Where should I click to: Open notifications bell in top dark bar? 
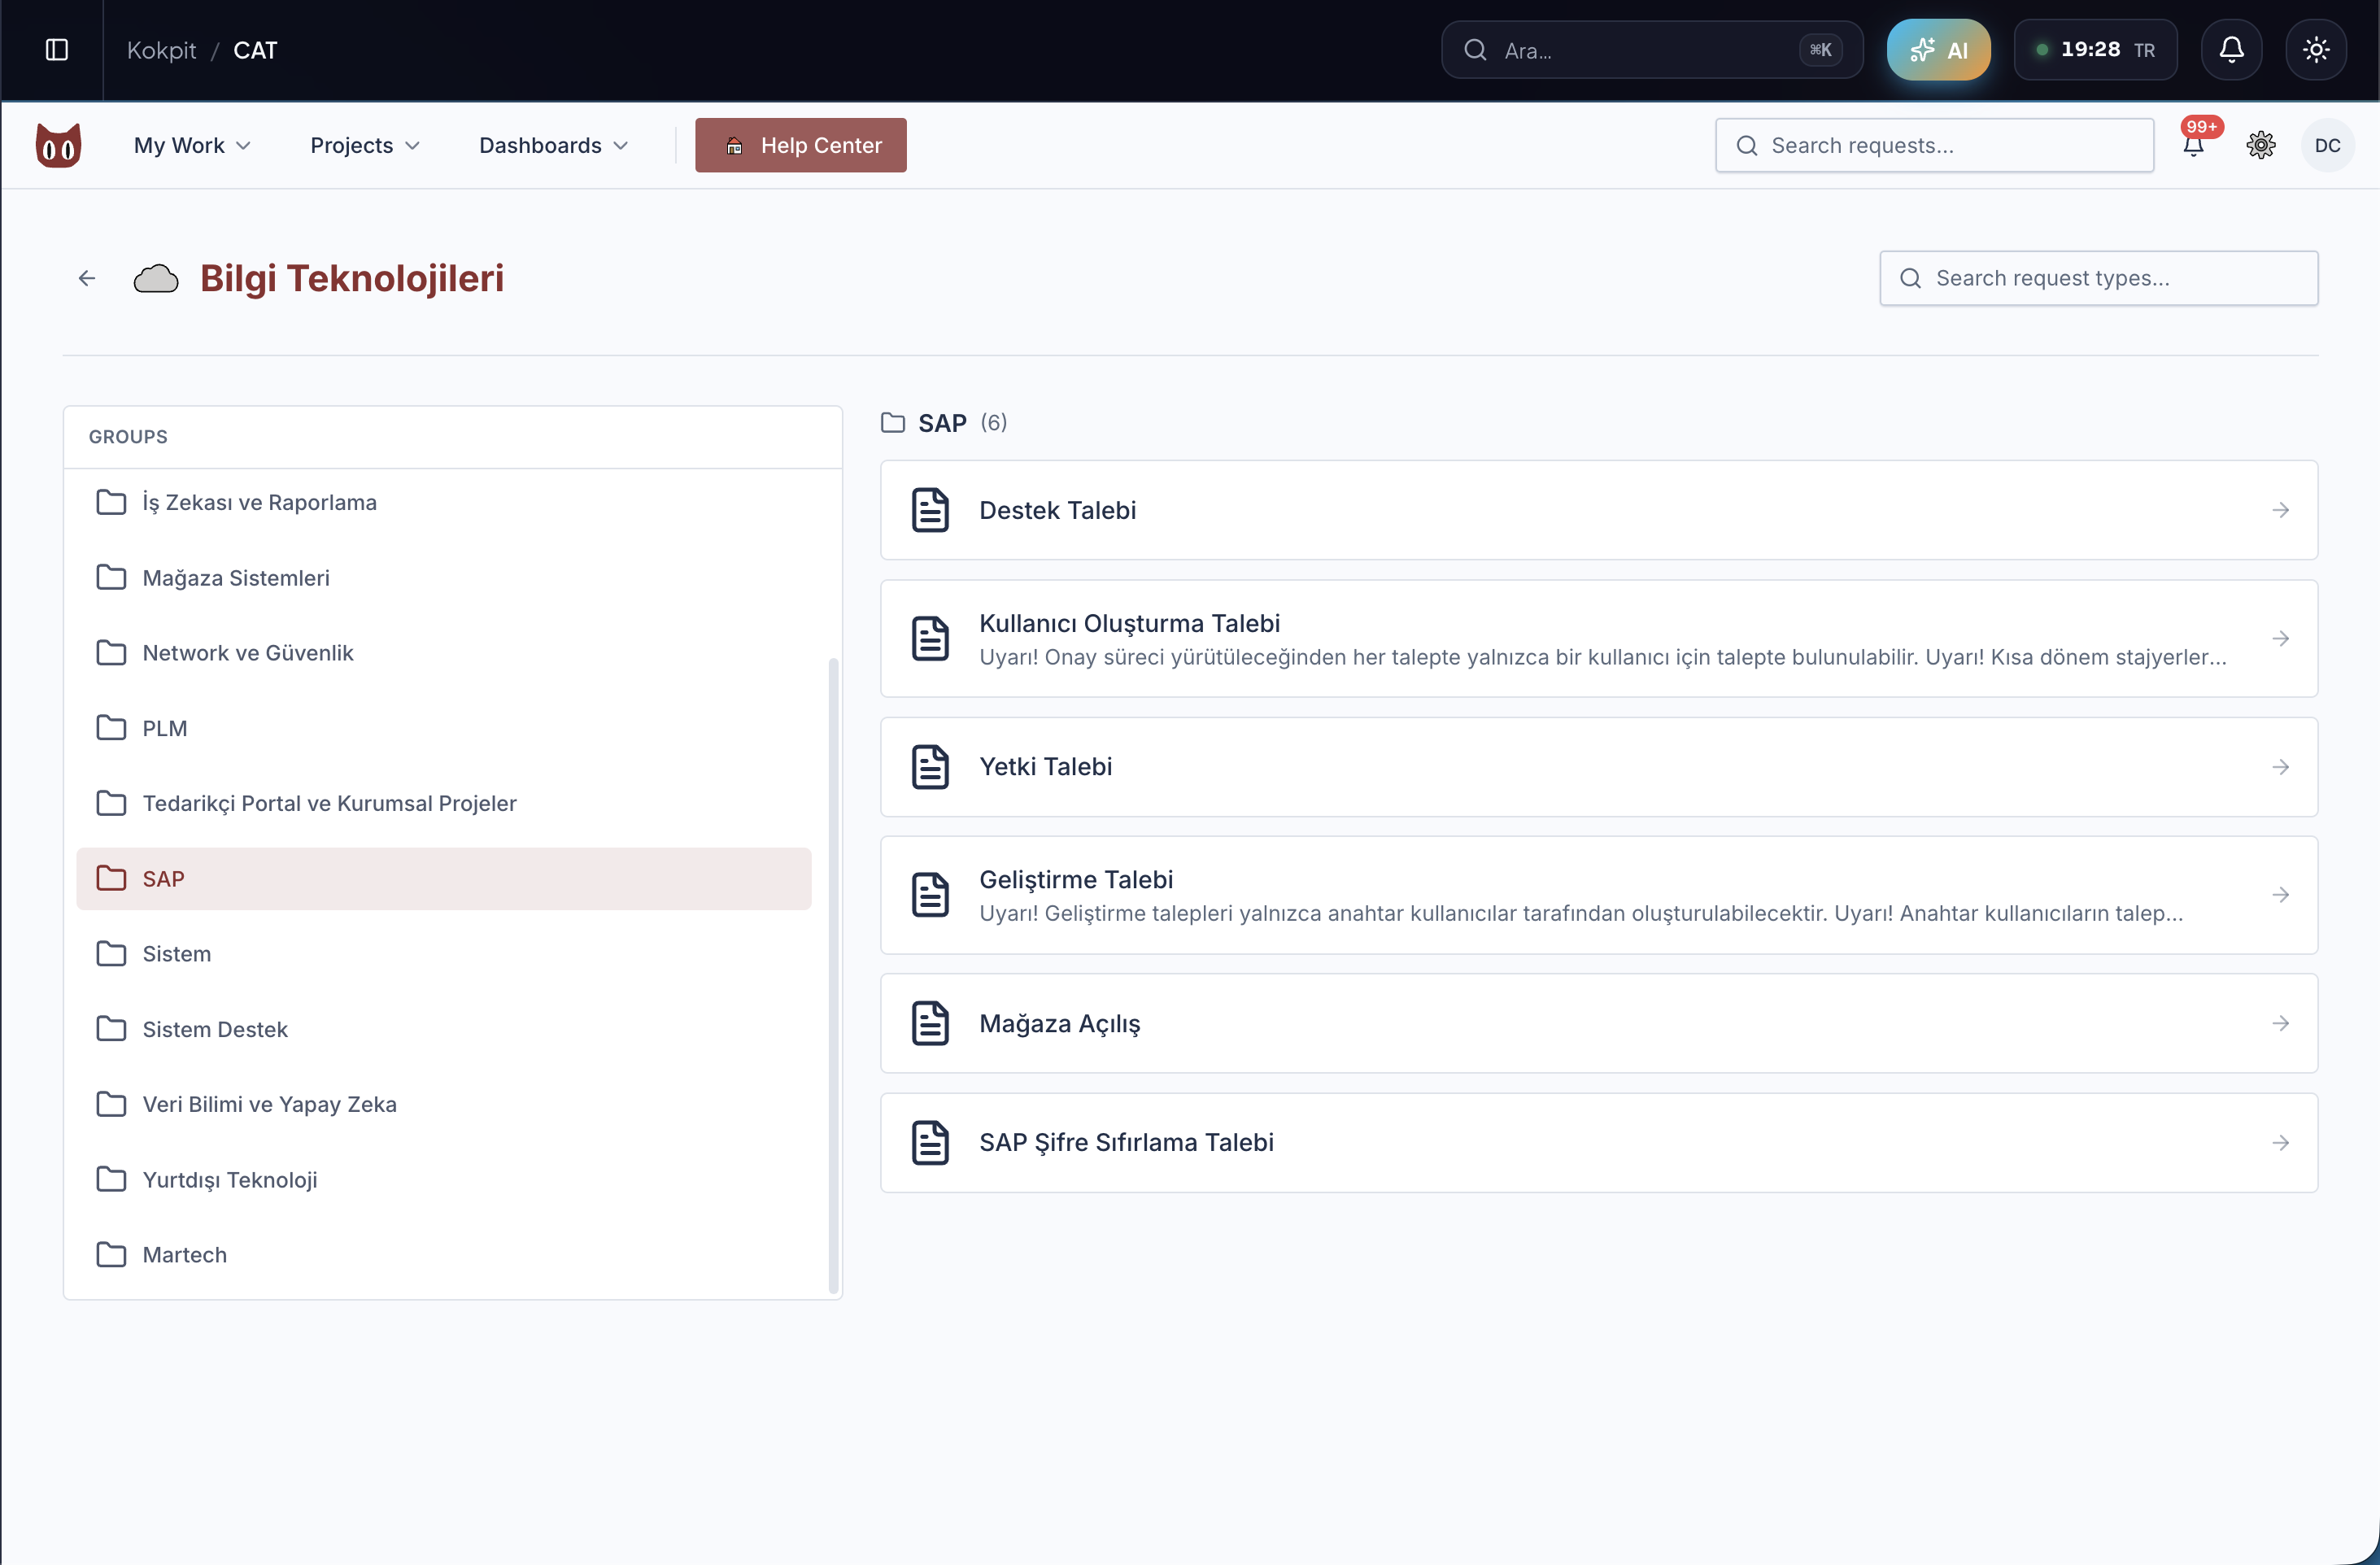tap(2231, 50)
